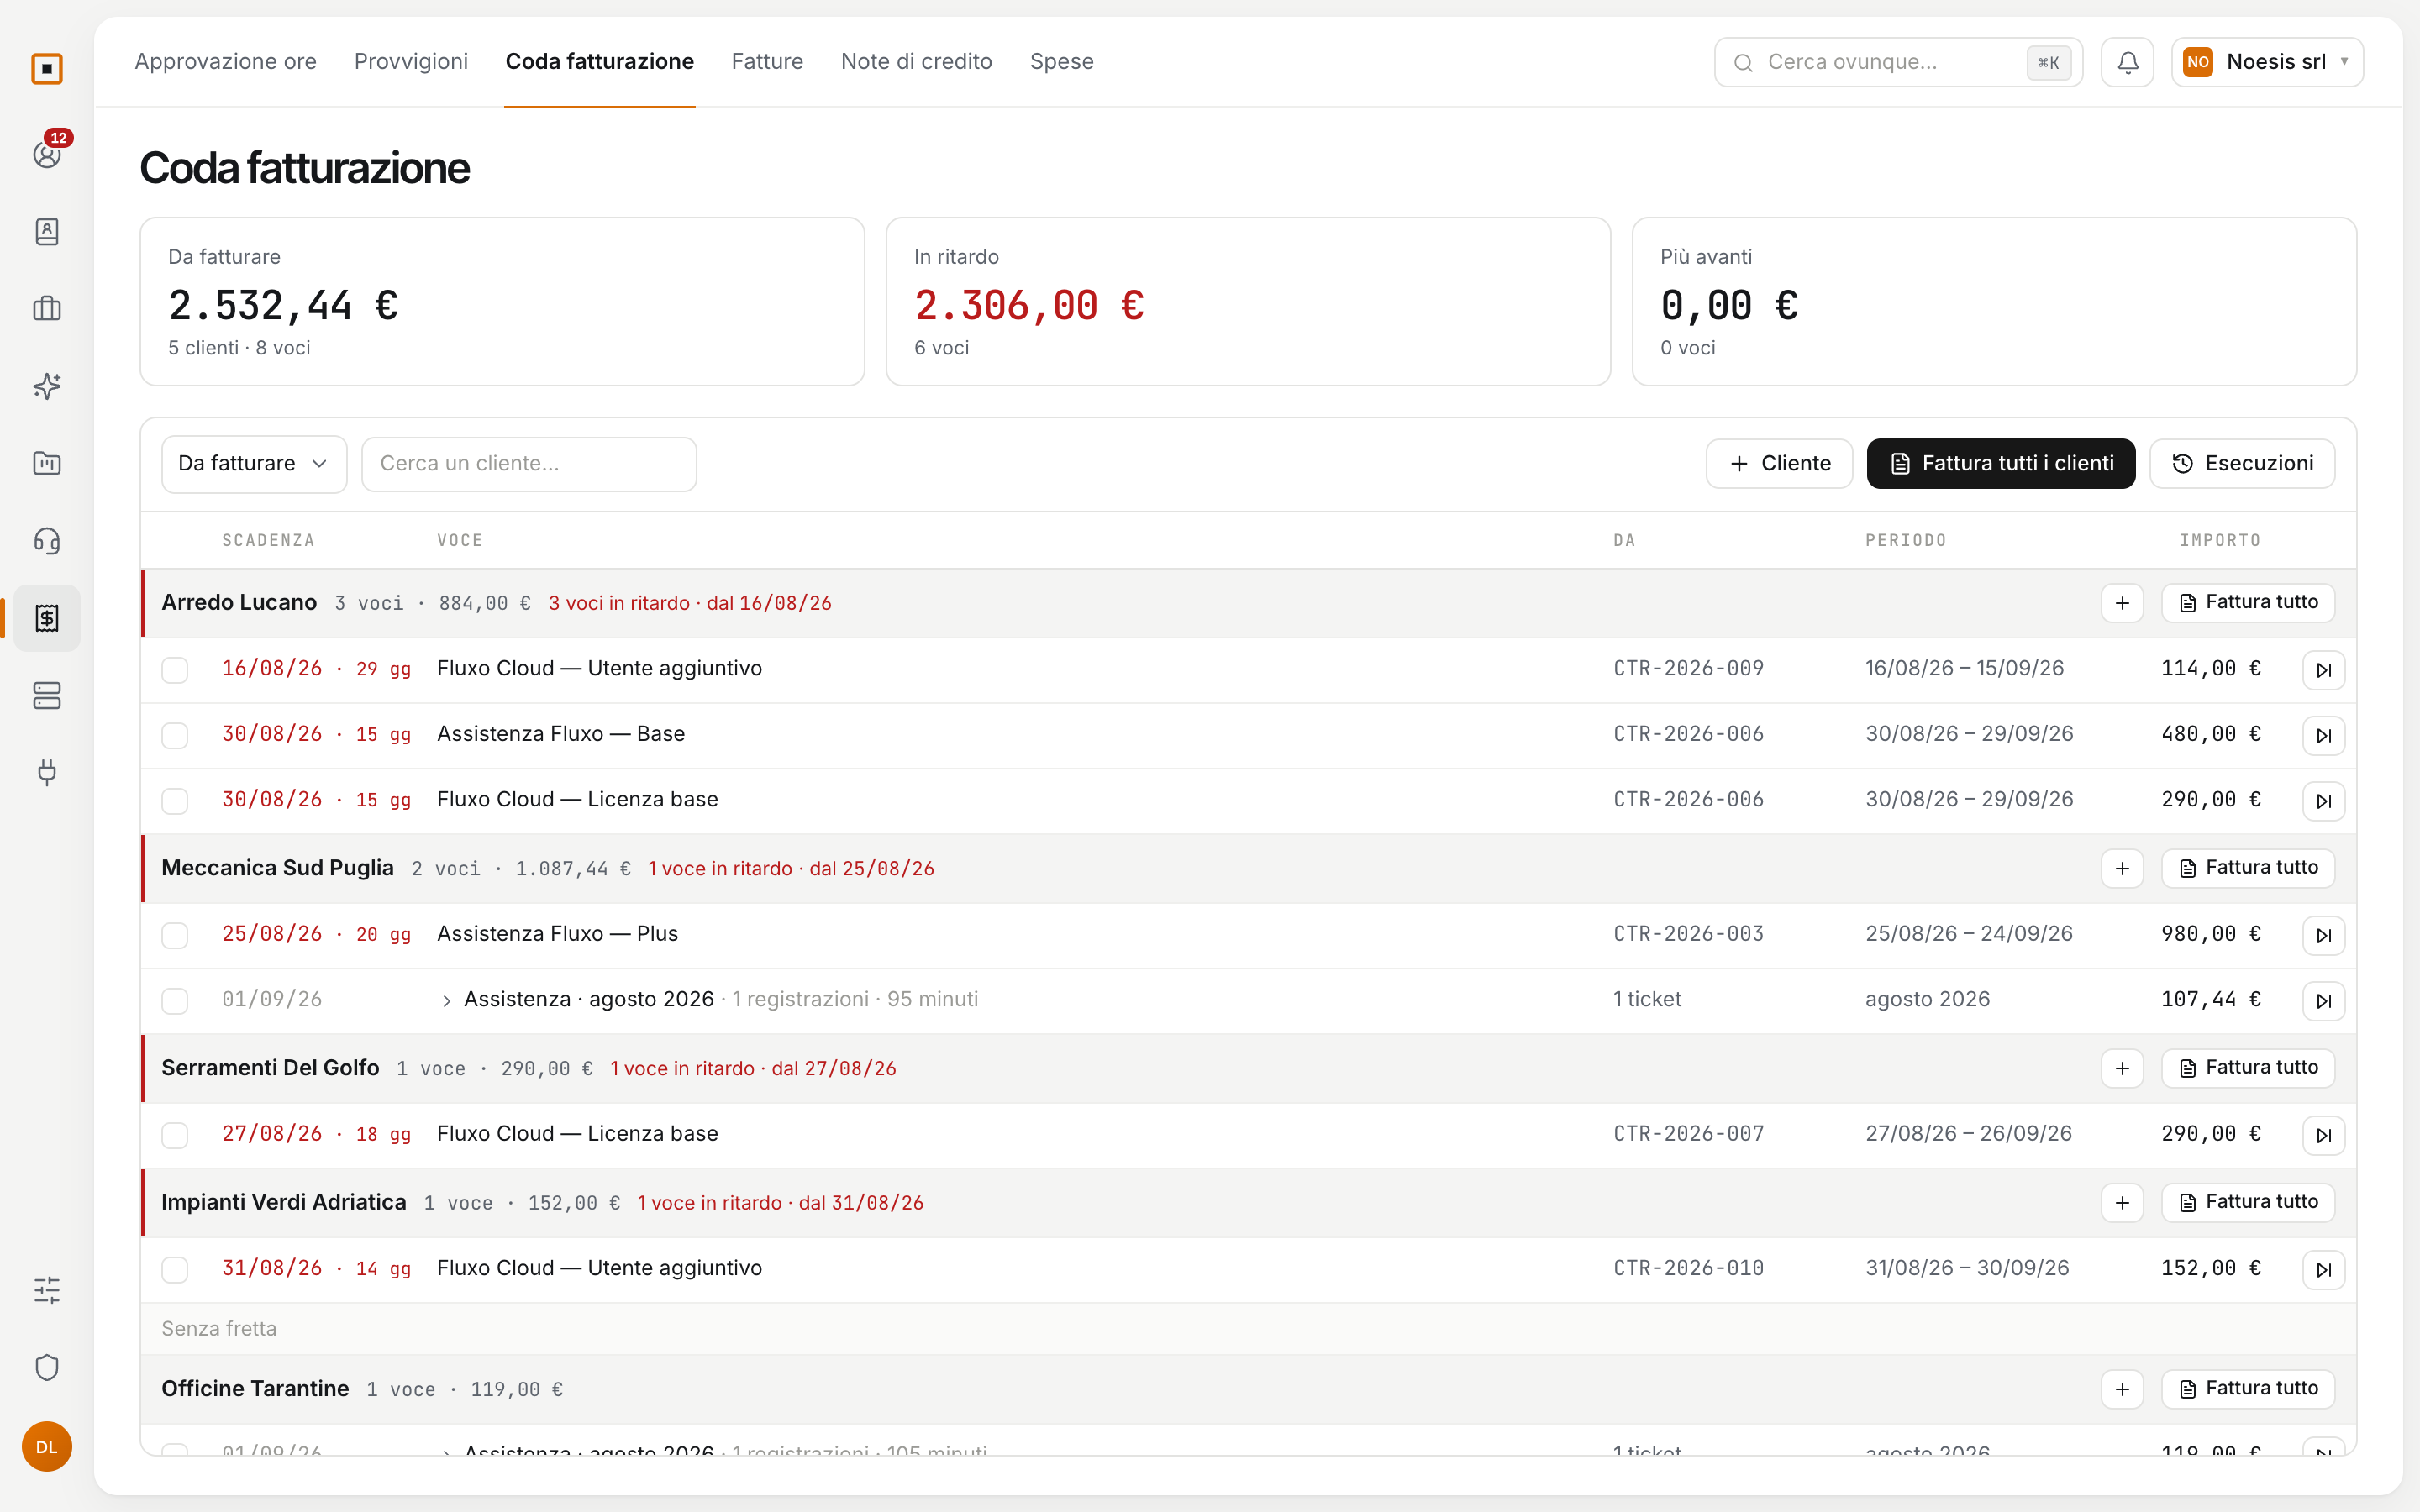Open the Noesis srl company switcher
The height and width of the screenshot is (1512, 2420).
coord(2267,62)
